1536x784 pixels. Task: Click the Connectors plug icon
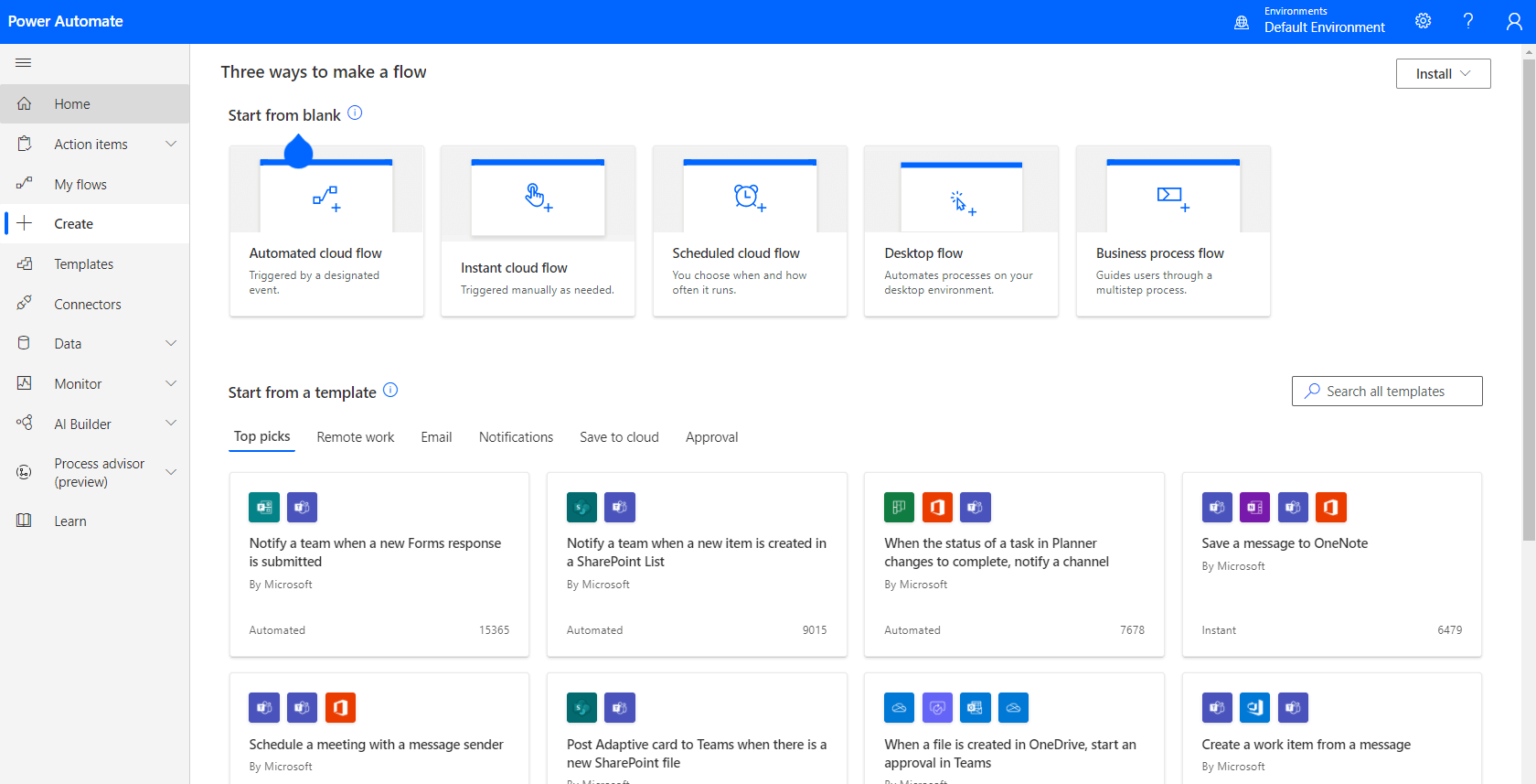click(25, 304)
